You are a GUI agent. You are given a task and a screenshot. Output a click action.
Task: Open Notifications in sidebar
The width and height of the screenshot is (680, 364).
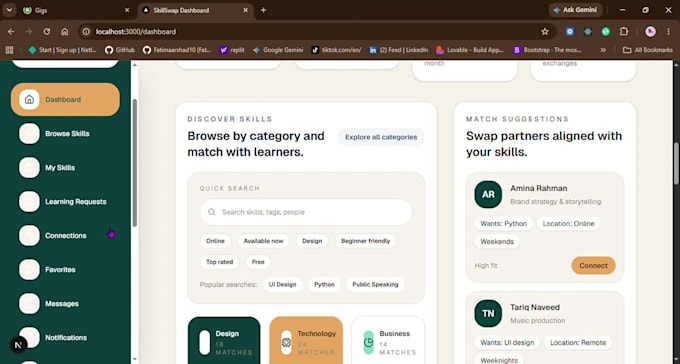(x=65, y=338)
